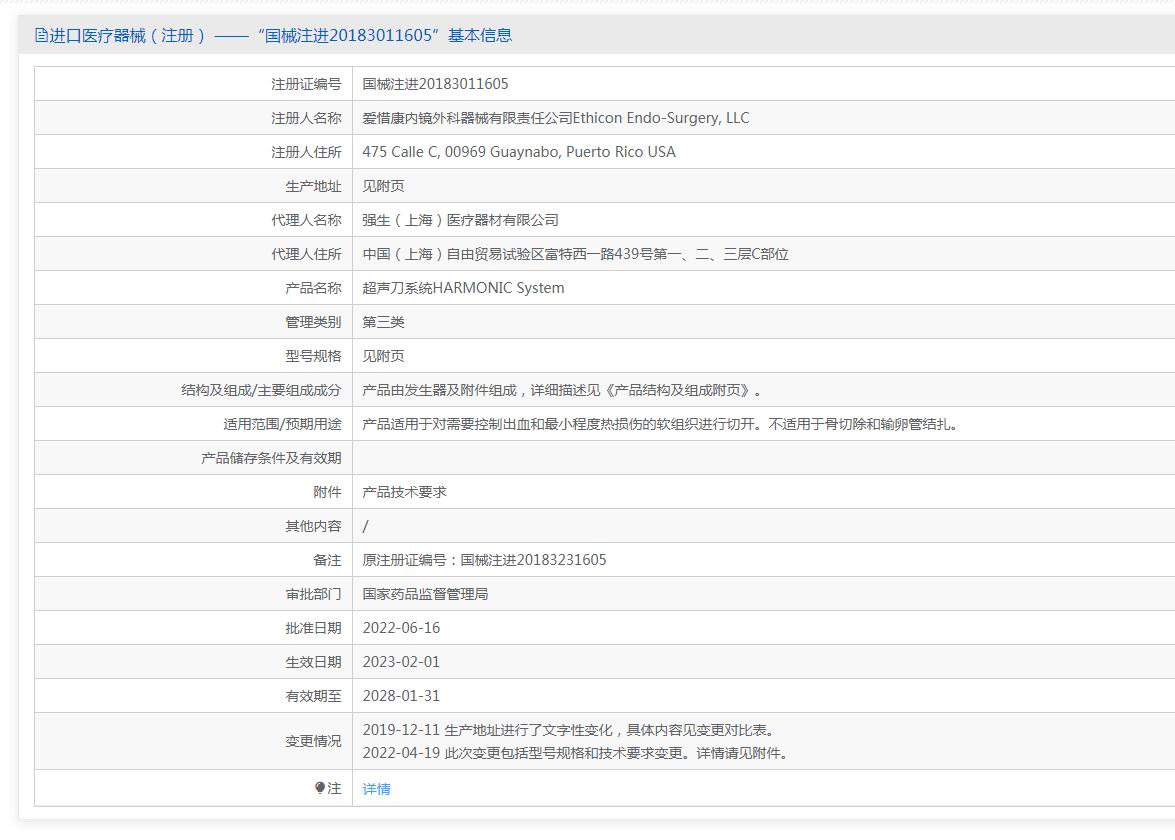Click the 变更情况 label
This screenshot has height=840, width=1175.
[313, 741]
